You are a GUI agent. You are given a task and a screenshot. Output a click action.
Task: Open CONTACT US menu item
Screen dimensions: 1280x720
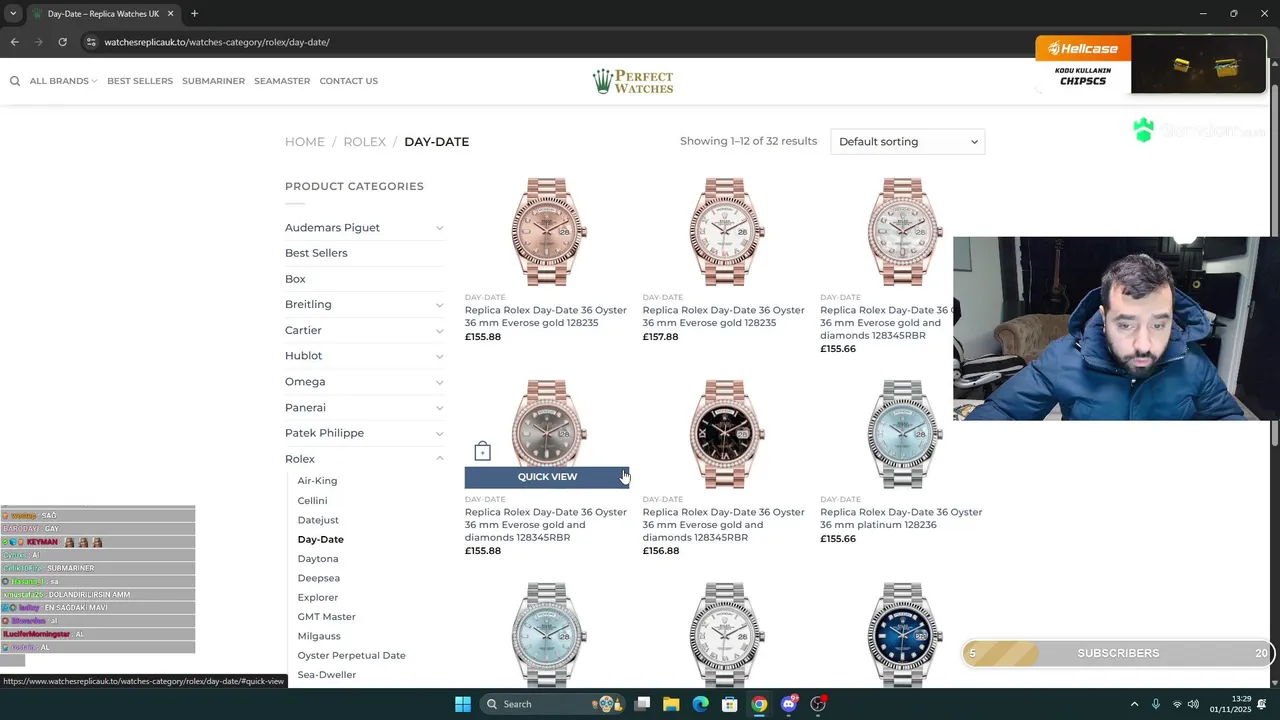point(348,81)
